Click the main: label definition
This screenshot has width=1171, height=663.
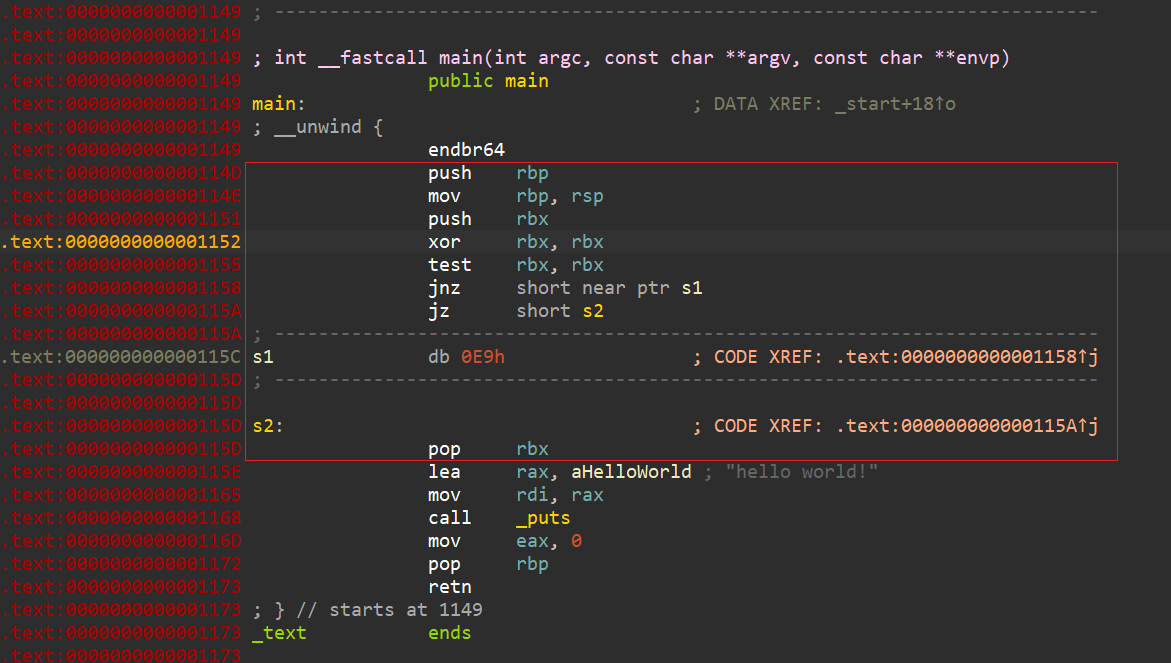point(278,104)
